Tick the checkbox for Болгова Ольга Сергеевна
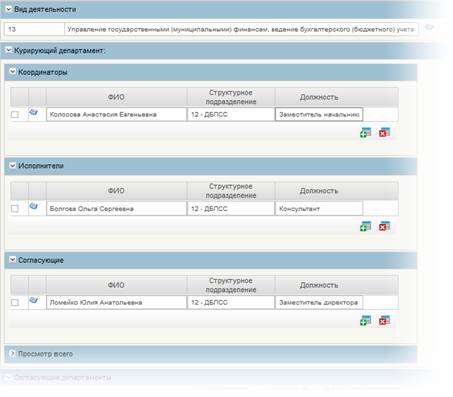Viewport: 453px width, 397px height. click(15, 209)
